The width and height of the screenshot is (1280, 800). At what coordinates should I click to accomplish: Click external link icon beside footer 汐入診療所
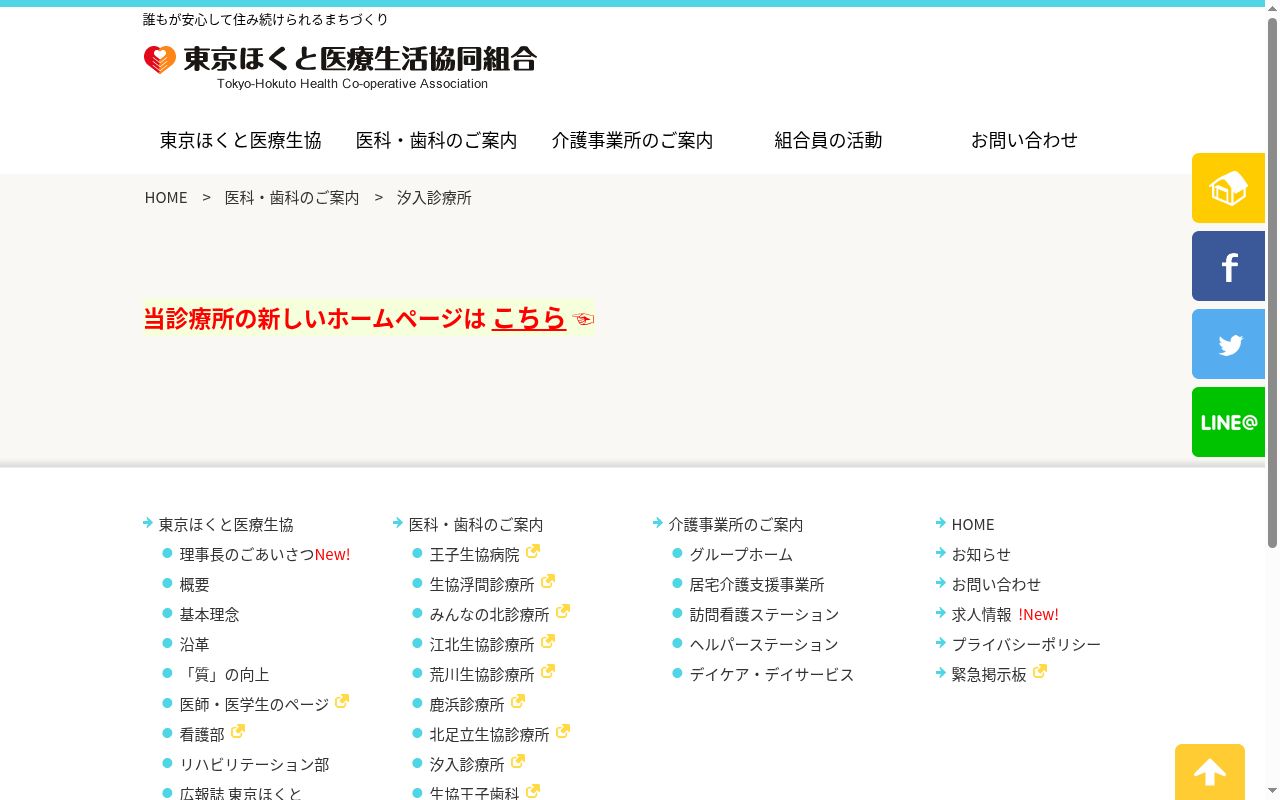tap(518, 761)
